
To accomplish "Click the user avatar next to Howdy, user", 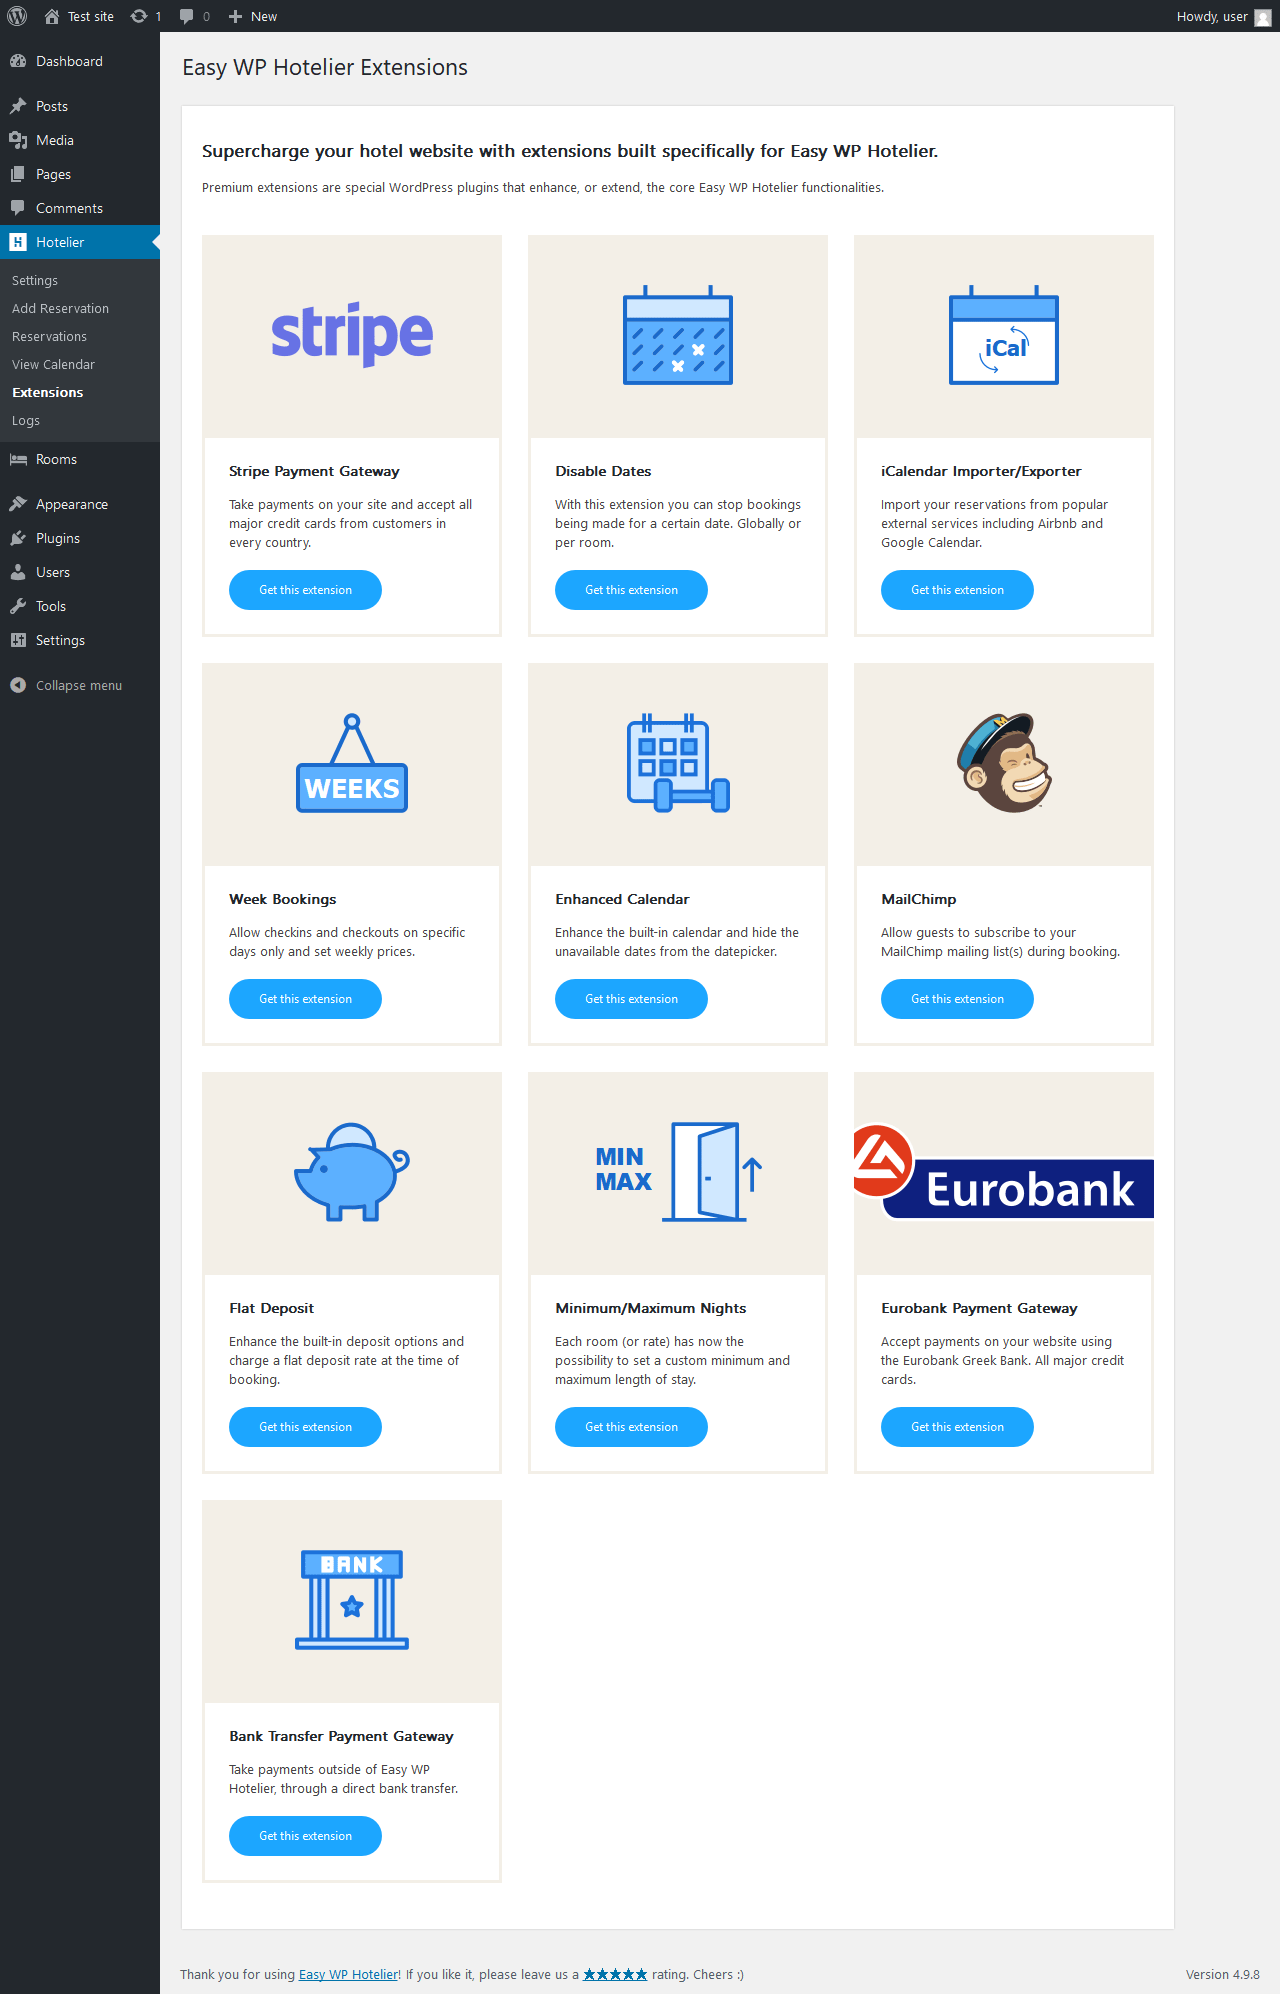I will click(1263, 17).
